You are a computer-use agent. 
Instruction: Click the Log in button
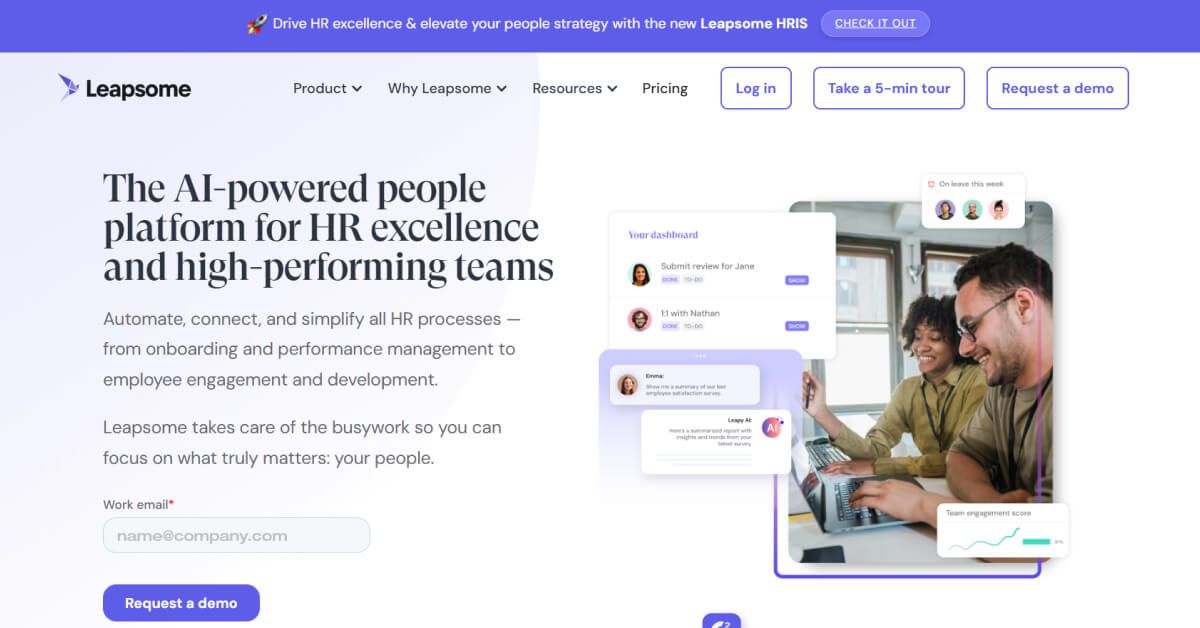pyautogui.click(x=755, y=88)
